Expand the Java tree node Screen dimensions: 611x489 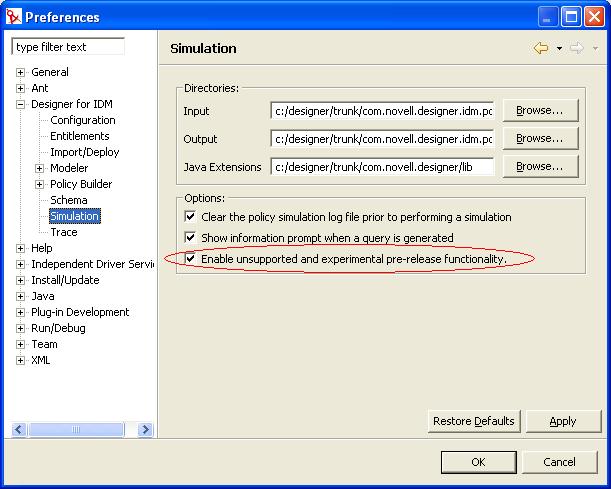click(x=20, y=296)
